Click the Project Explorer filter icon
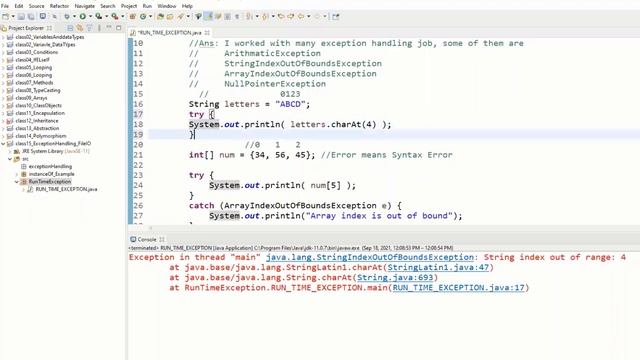 coord(89,28)
